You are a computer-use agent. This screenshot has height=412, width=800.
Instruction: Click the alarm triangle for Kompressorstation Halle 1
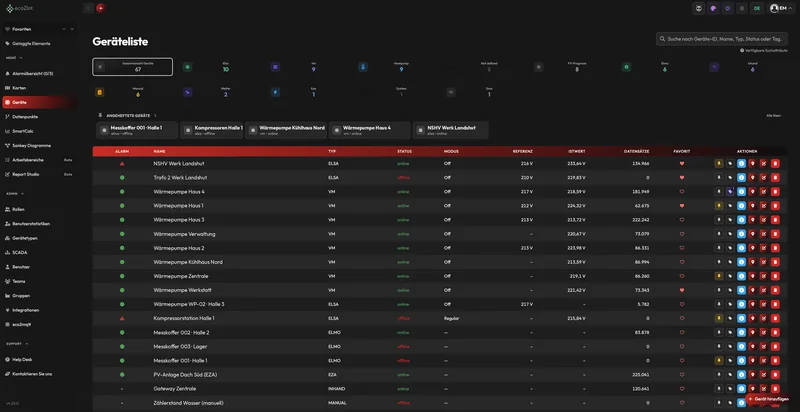click(122, 318)
